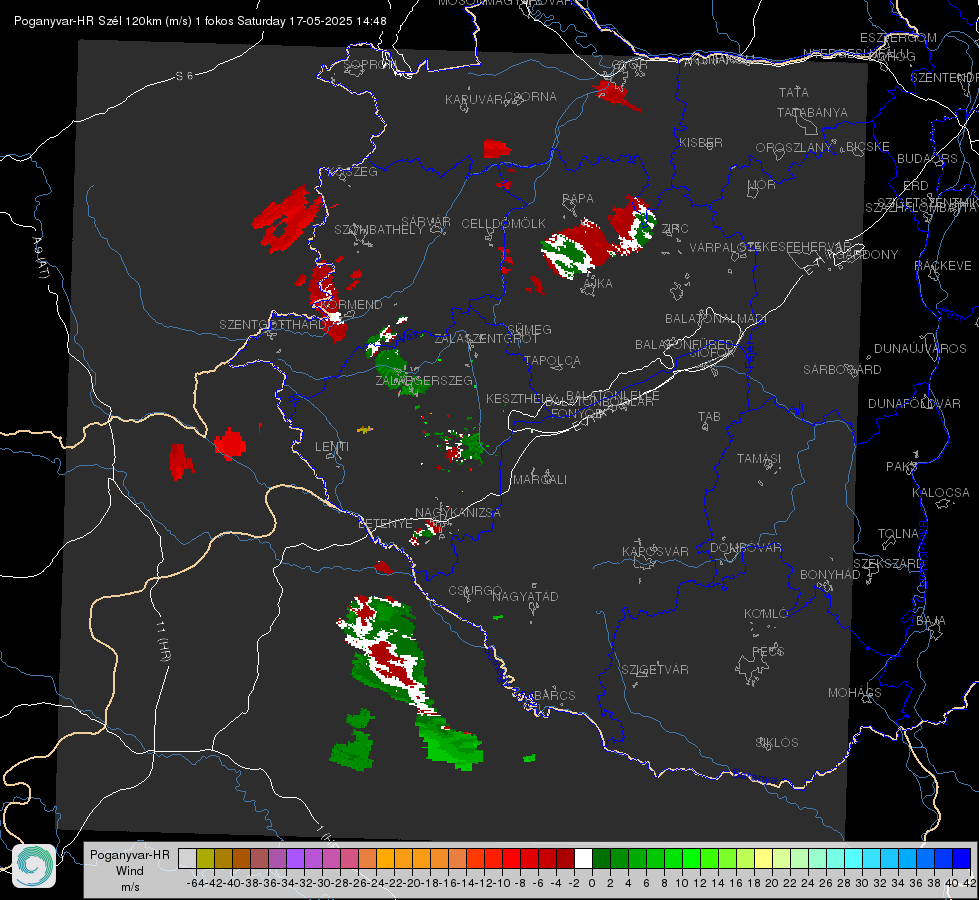The image size is (979, 900).
Task: Click the NAGYKANIZSA city label
Action: (x=458, y=513)
